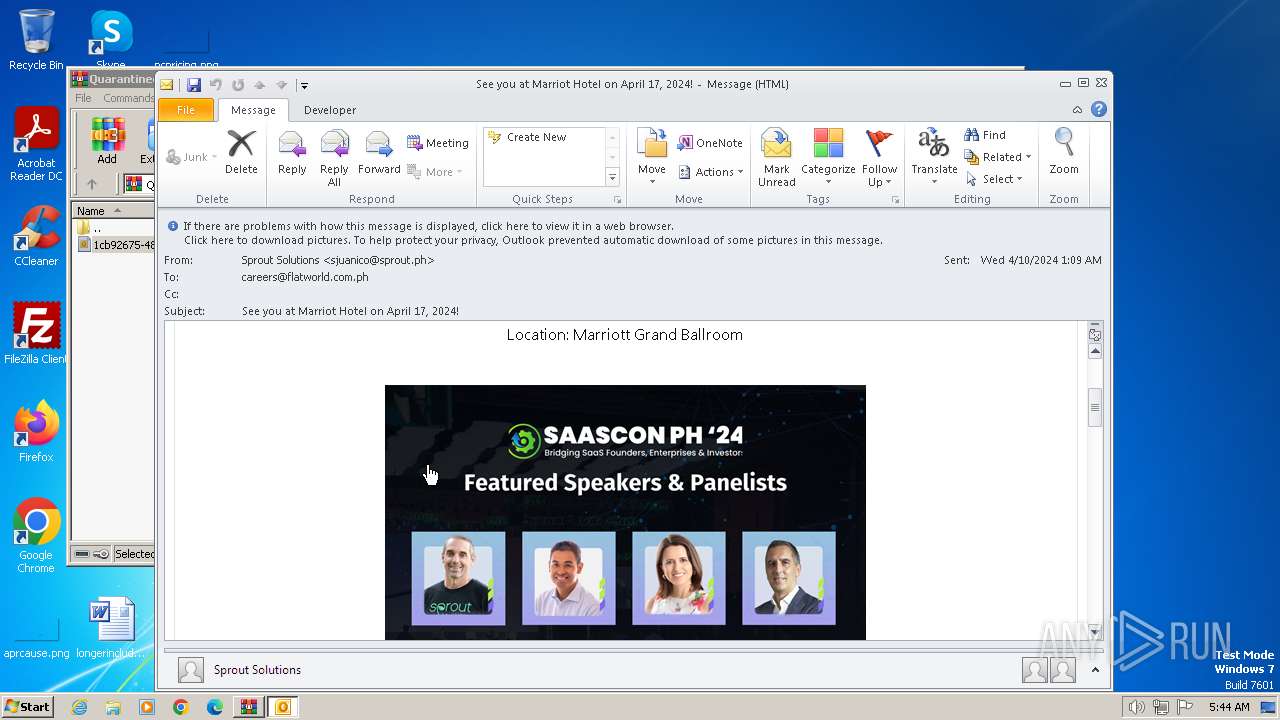Image resolution: width=1280 pixels, height=720 pixels.
Task: Open the longerinclud Word document on desktop
Action: point(110,629)
